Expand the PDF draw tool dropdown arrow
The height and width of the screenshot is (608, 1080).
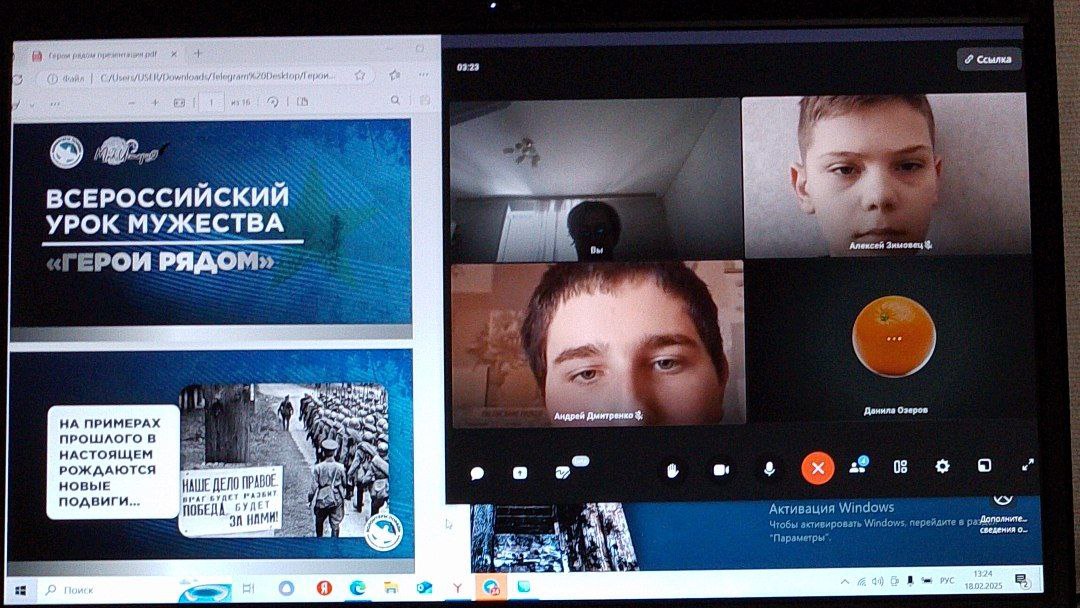(x=32, y=105)
